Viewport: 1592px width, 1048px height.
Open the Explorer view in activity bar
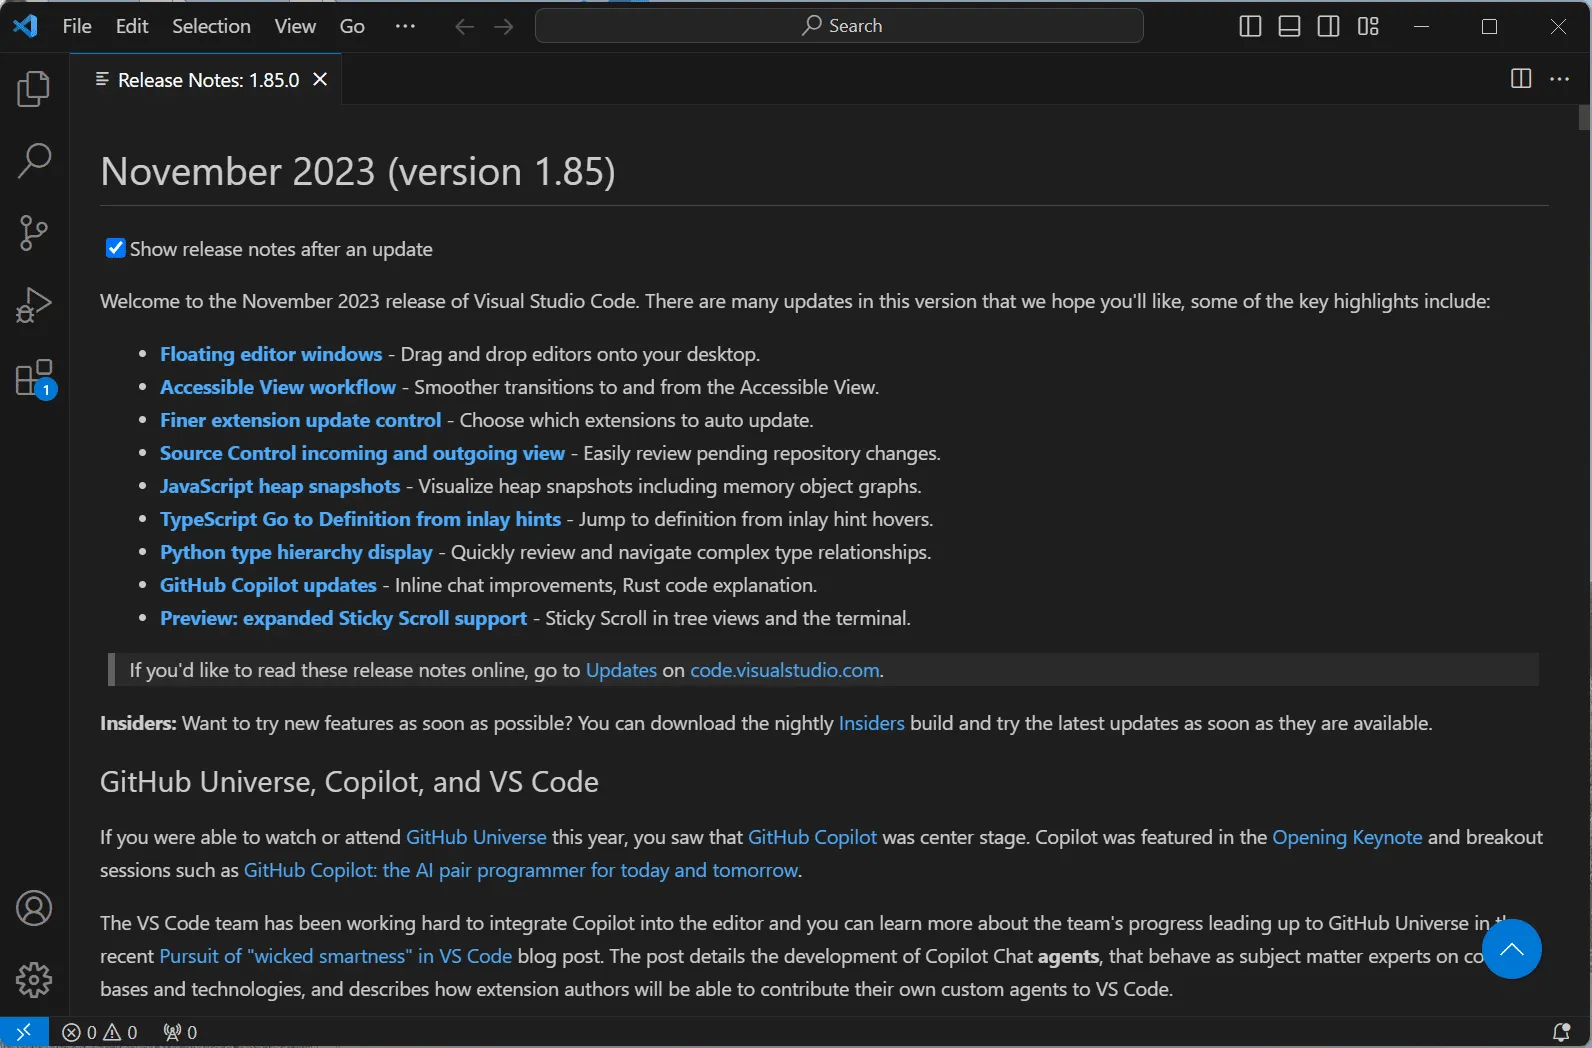tap(34, 88)
